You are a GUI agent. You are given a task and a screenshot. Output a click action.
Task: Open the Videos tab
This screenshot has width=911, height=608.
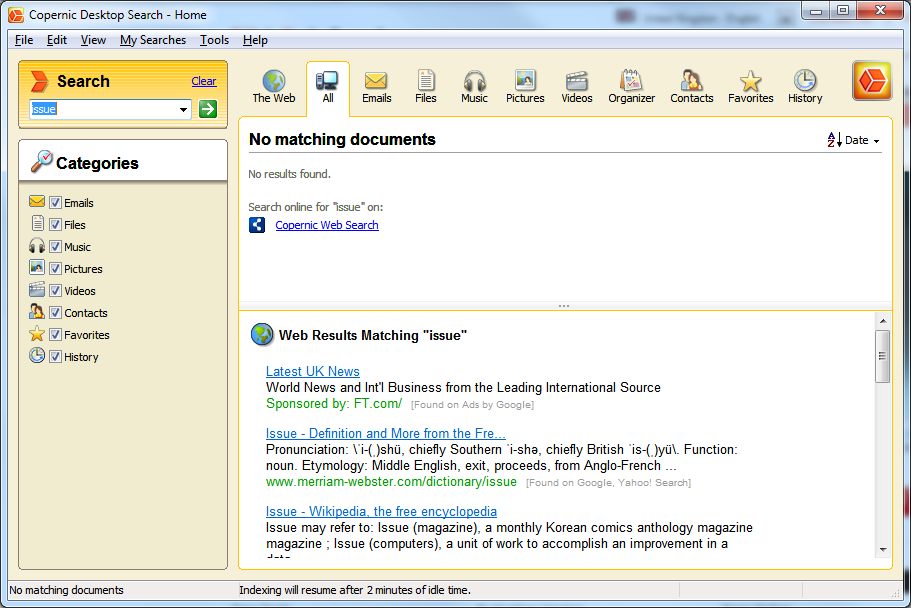pos(576,87)
